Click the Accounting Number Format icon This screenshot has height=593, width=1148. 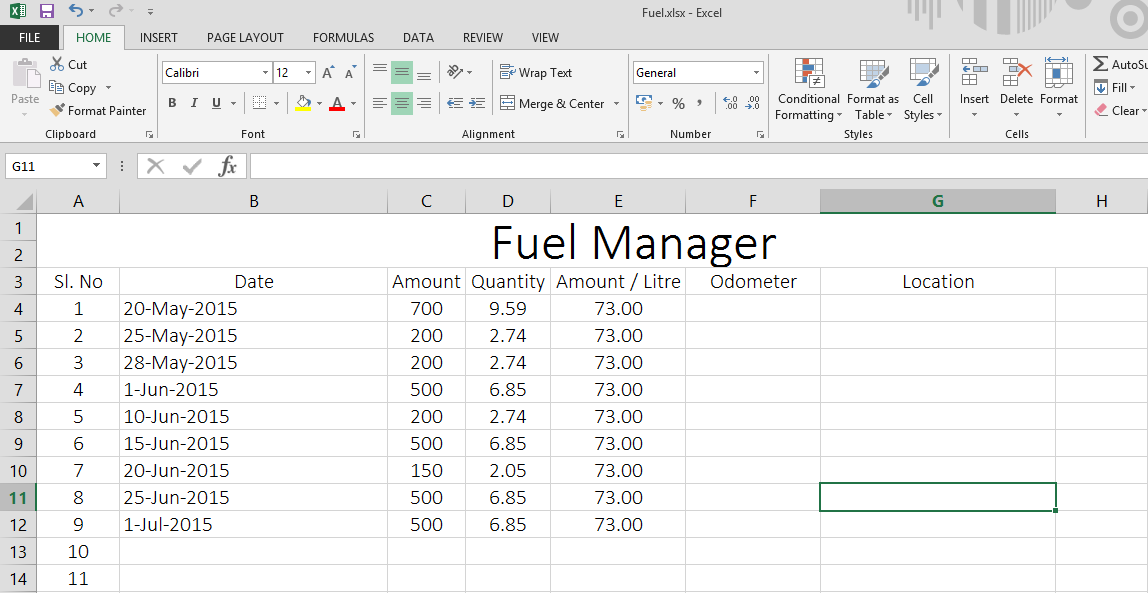click(644, 103)
